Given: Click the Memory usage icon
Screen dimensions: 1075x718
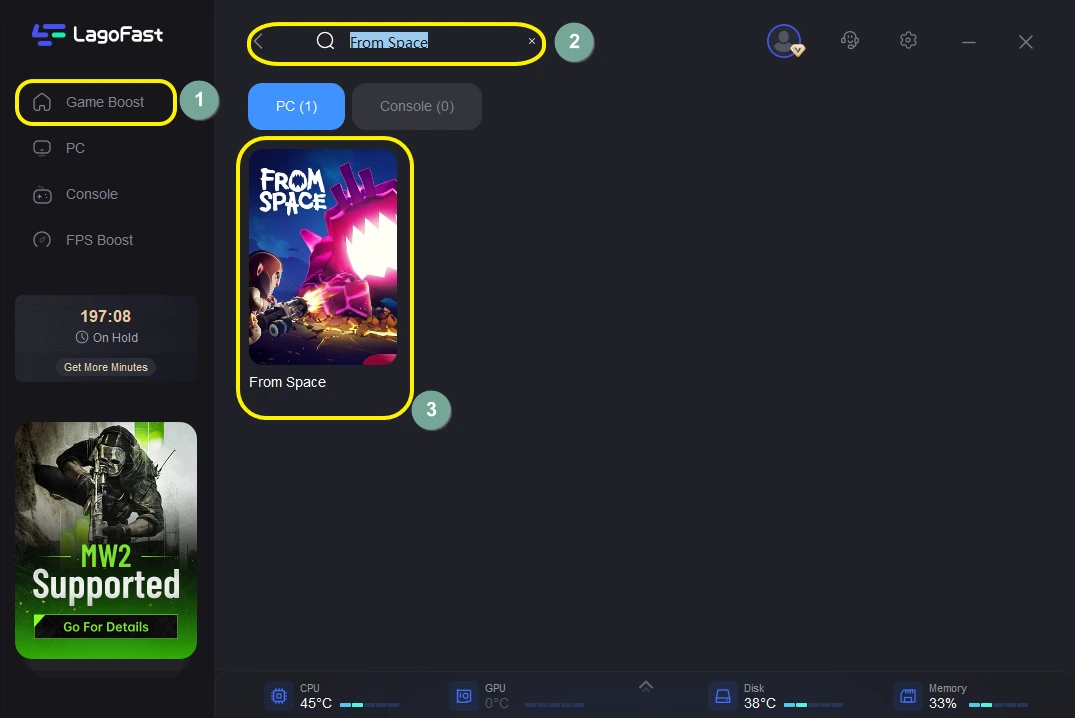Looking at the screenshot, I should point(908,695).
